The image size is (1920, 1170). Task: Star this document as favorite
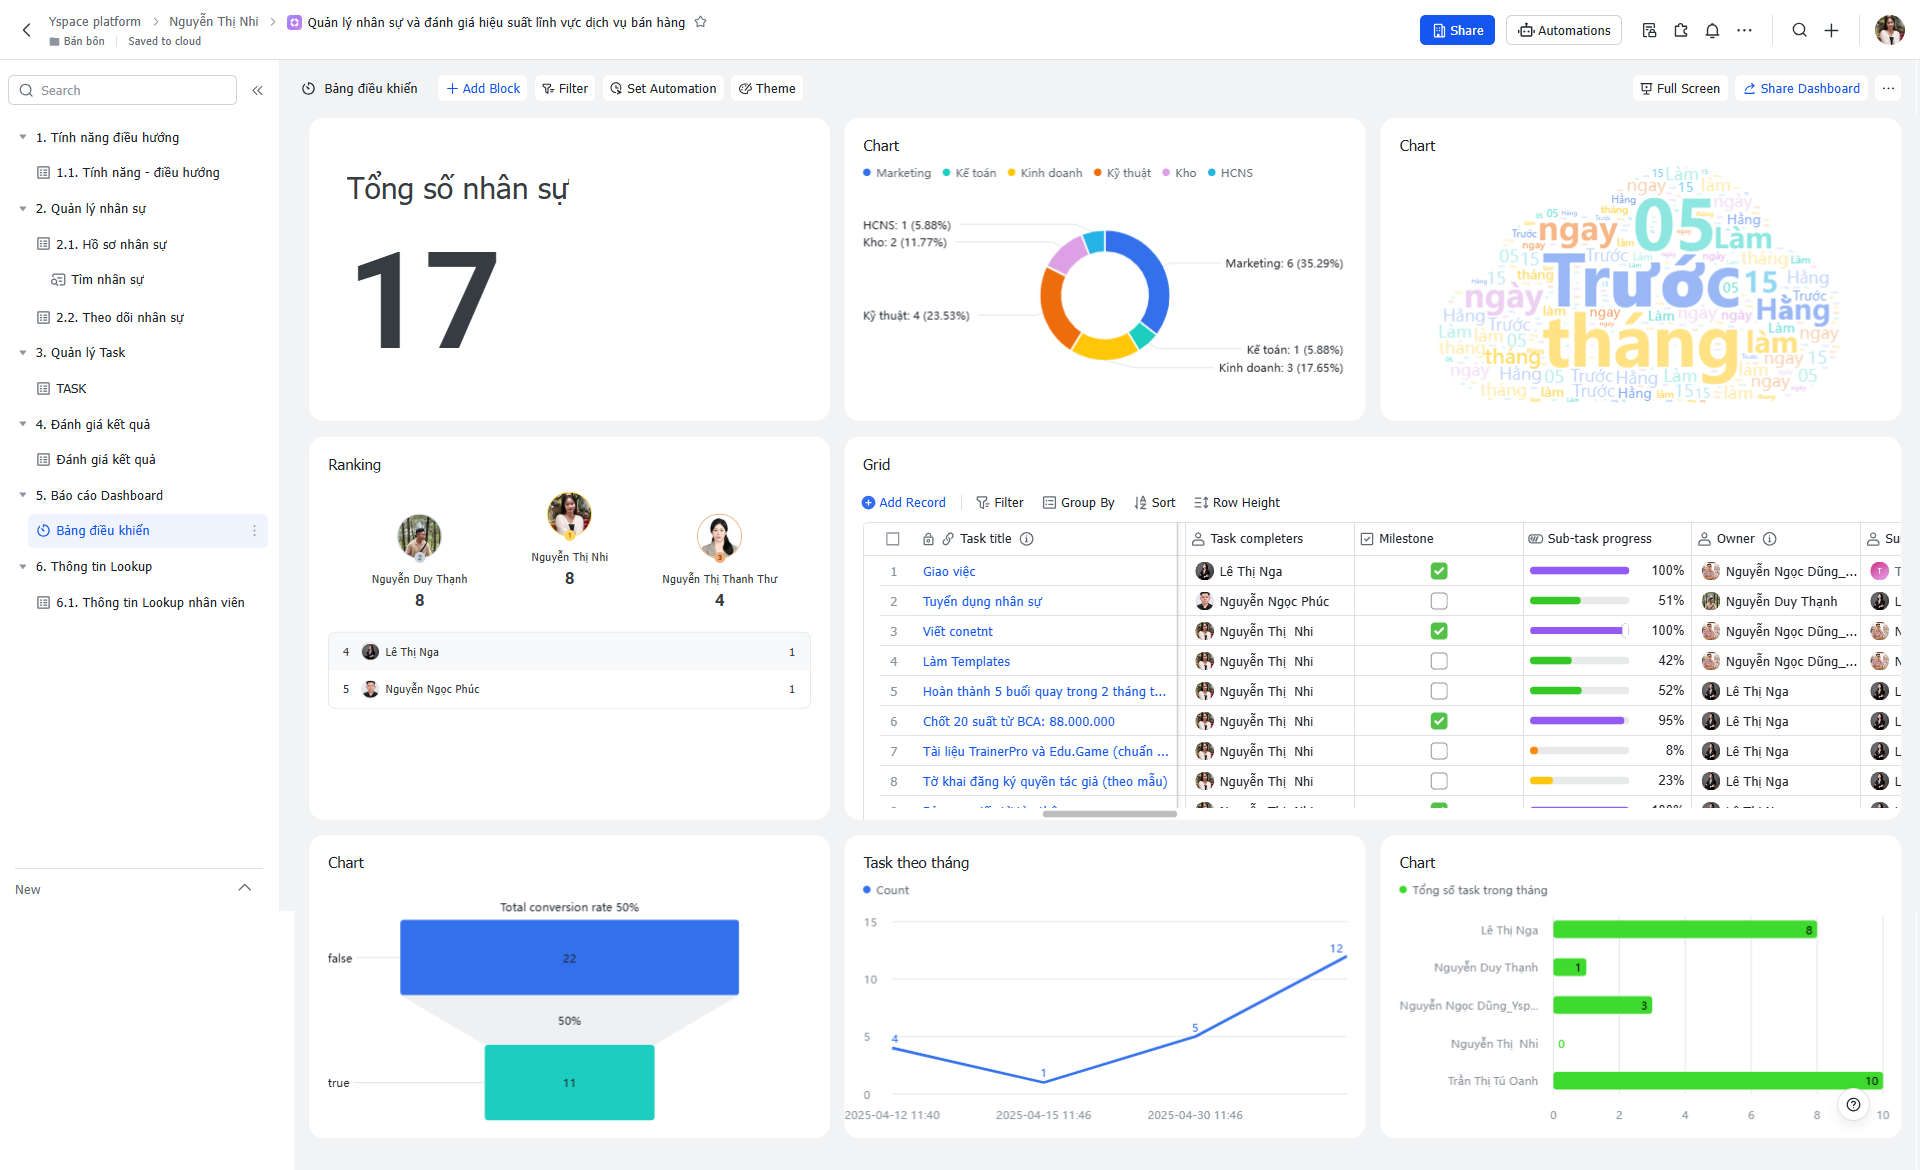pos(701,22)
